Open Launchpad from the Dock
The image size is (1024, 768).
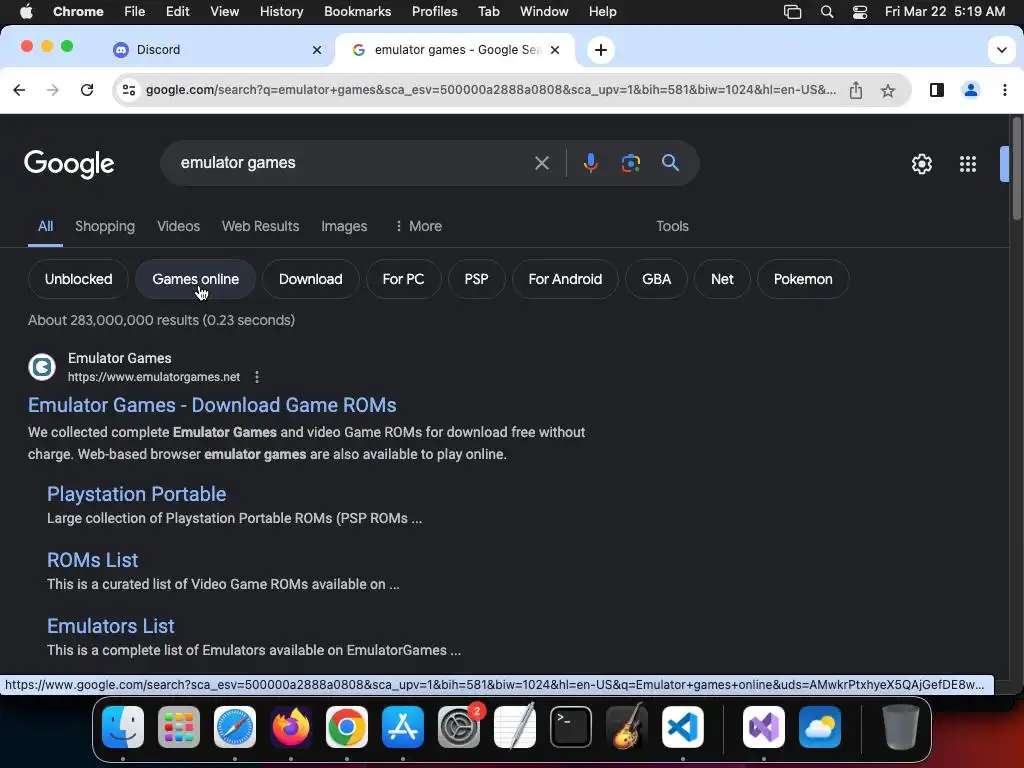(178, 727)
